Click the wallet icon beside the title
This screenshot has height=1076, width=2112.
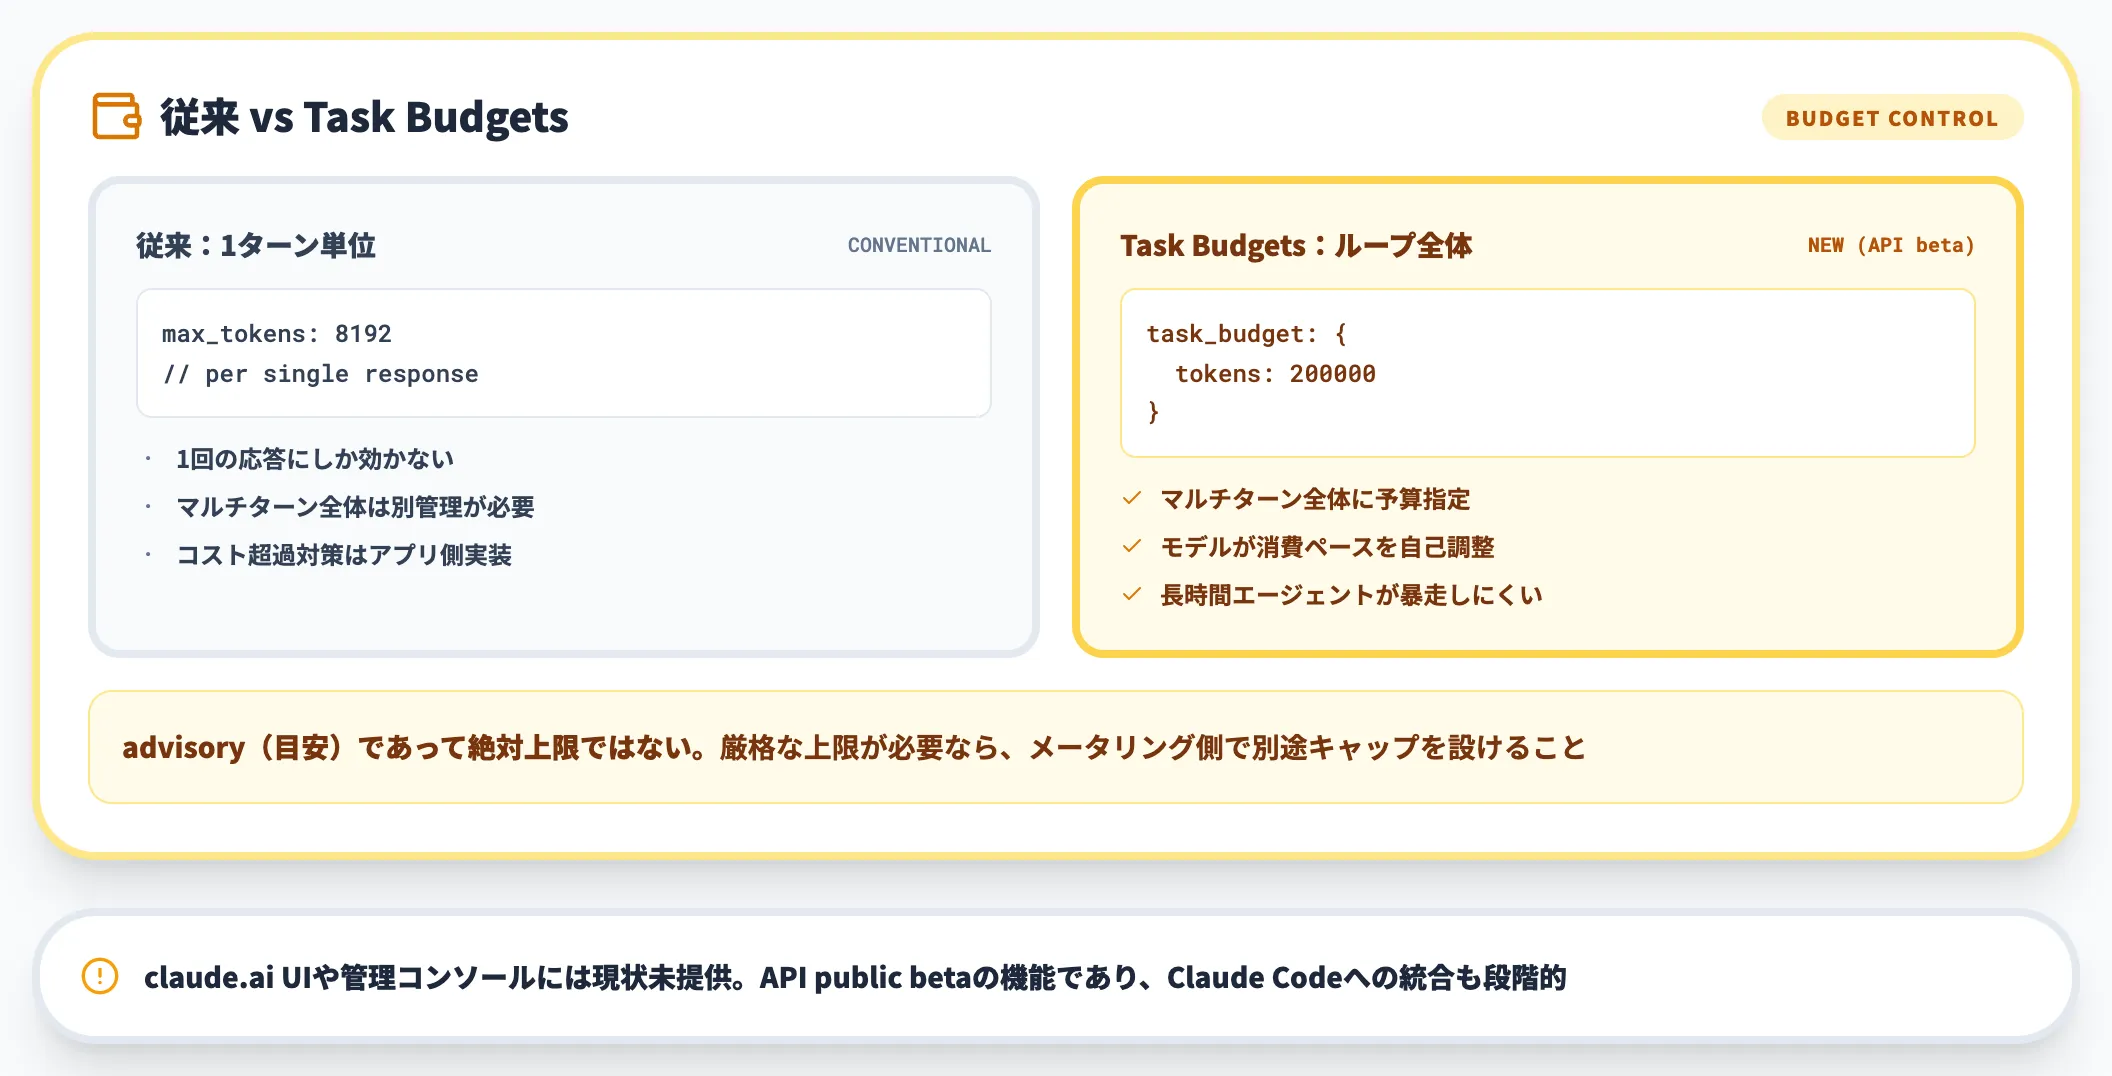(116, 116)
